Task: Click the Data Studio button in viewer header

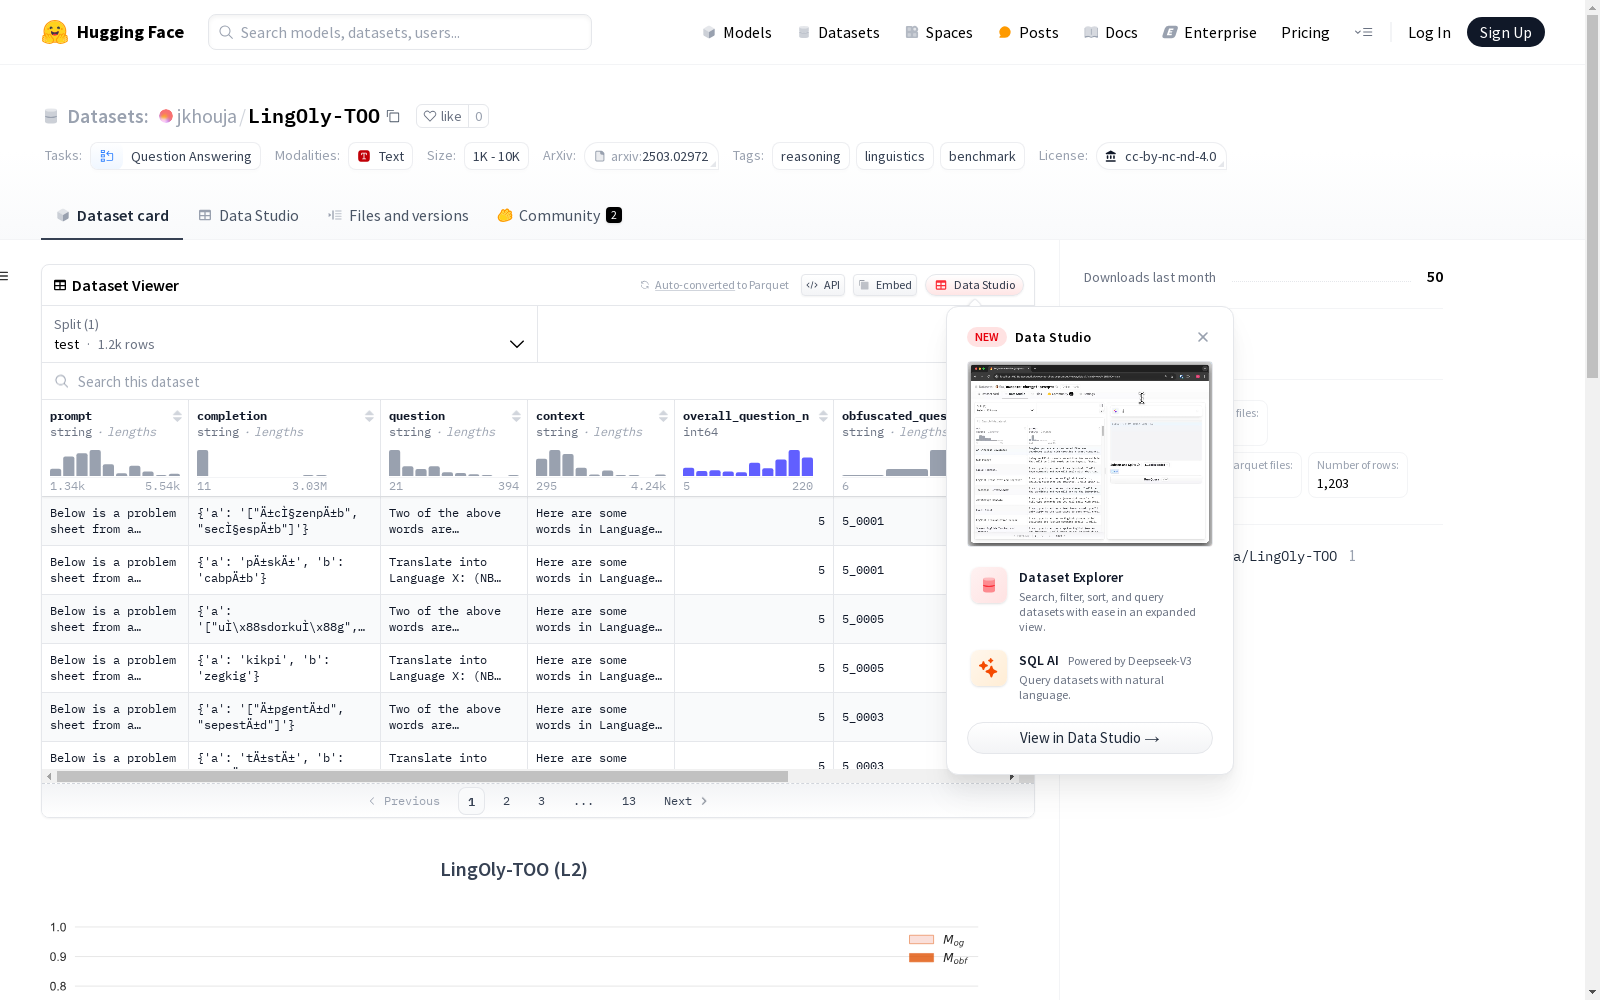Action: point(974,285)
